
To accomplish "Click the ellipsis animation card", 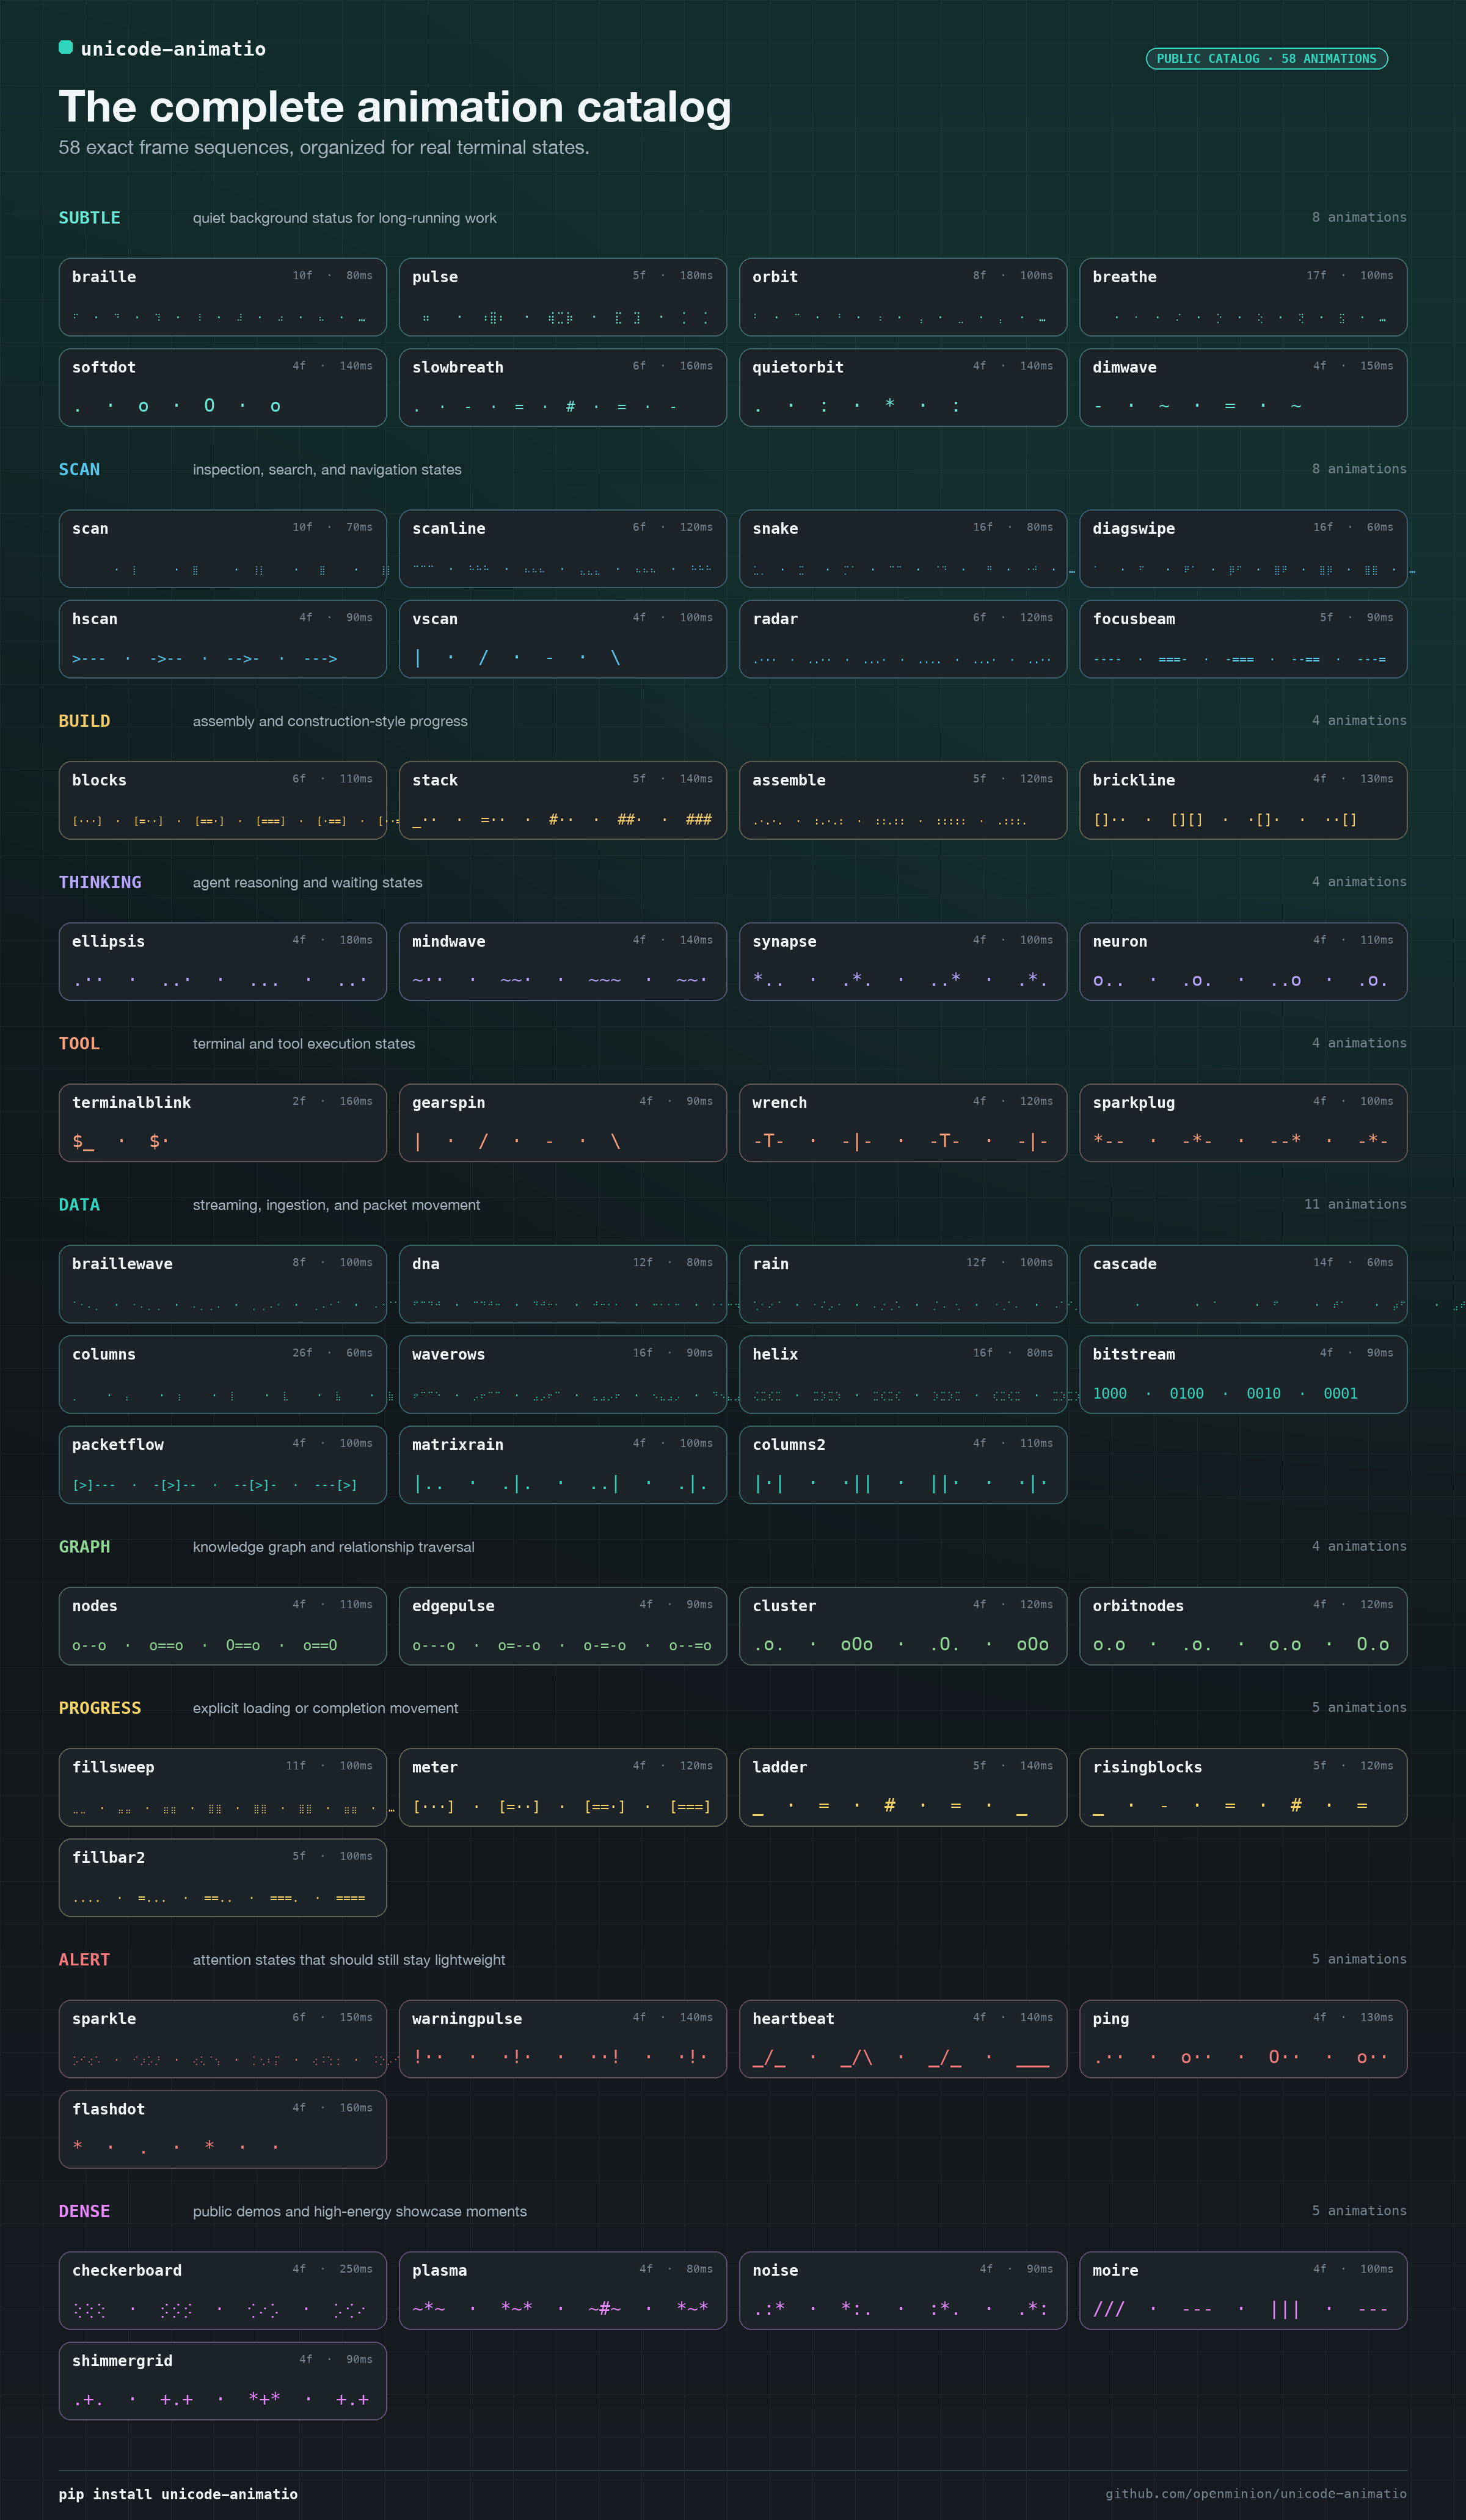I will [223, 961].
